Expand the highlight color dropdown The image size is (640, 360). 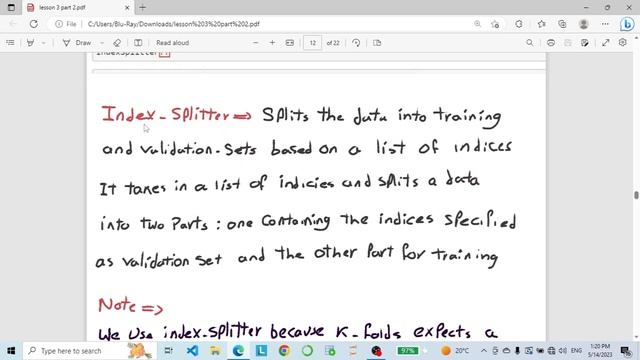click(x=43, y=43)
